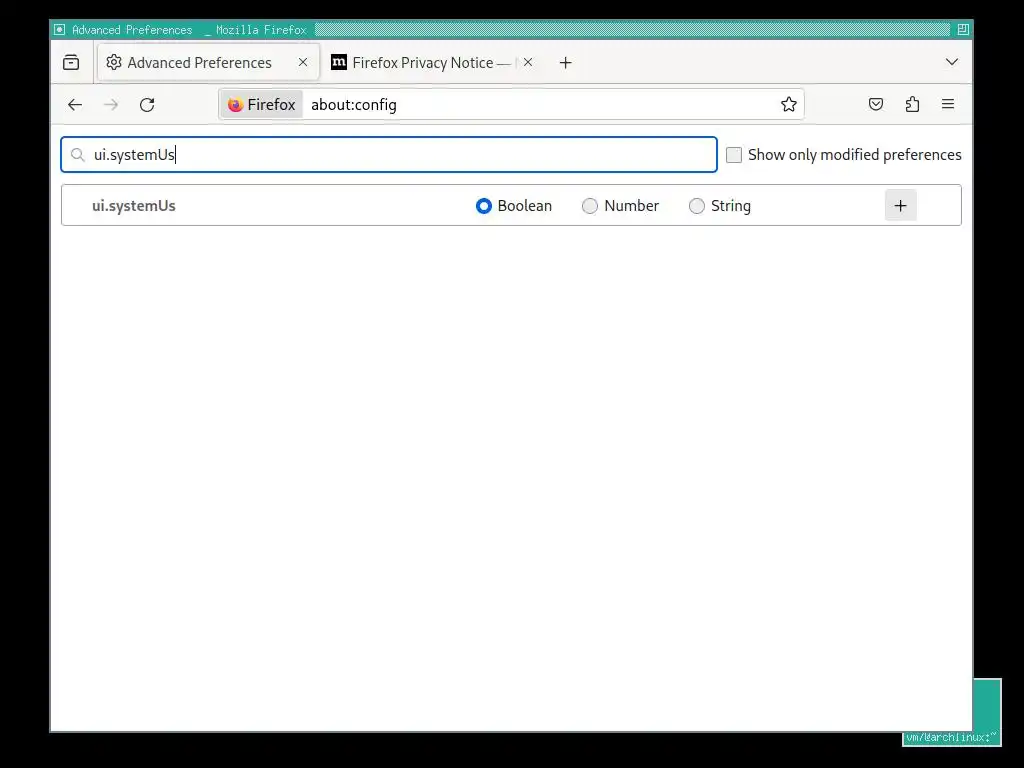Reload the about:config page
This screenshot has width=1024, height=768.
pos(147,104)
